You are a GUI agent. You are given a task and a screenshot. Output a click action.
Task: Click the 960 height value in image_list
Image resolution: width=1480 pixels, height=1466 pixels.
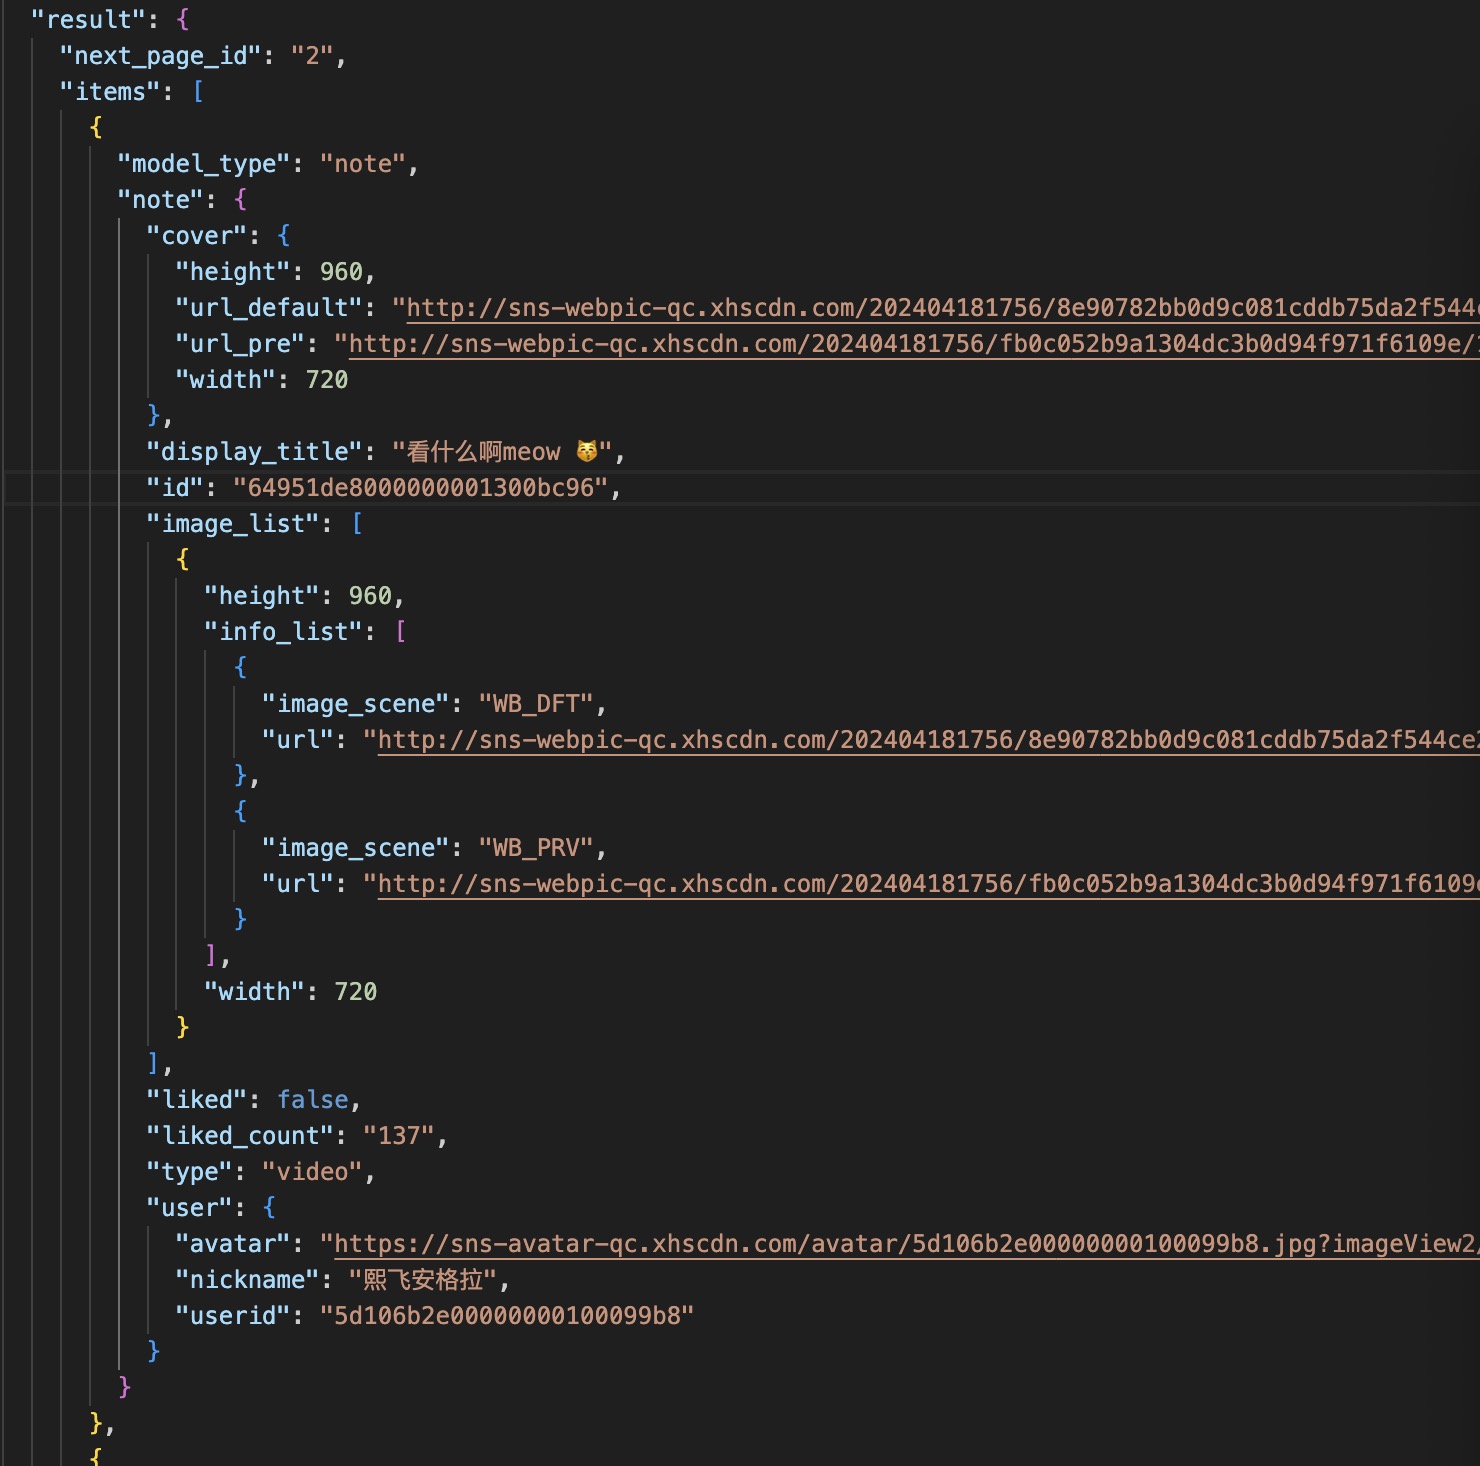[x=370, y=596]
